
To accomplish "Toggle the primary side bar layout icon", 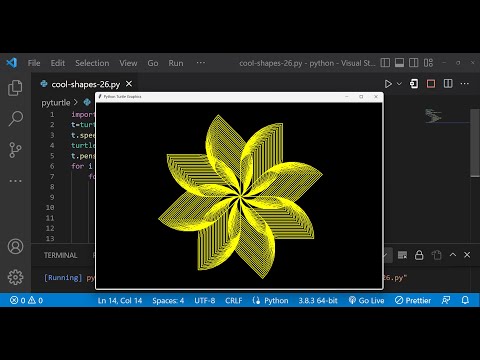I will pos(385,63).
